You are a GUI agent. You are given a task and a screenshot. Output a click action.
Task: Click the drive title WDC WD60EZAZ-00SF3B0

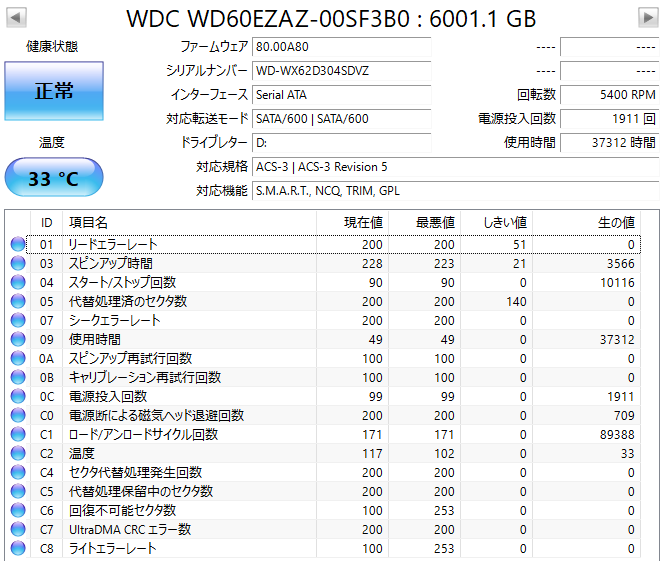[268, 19]
